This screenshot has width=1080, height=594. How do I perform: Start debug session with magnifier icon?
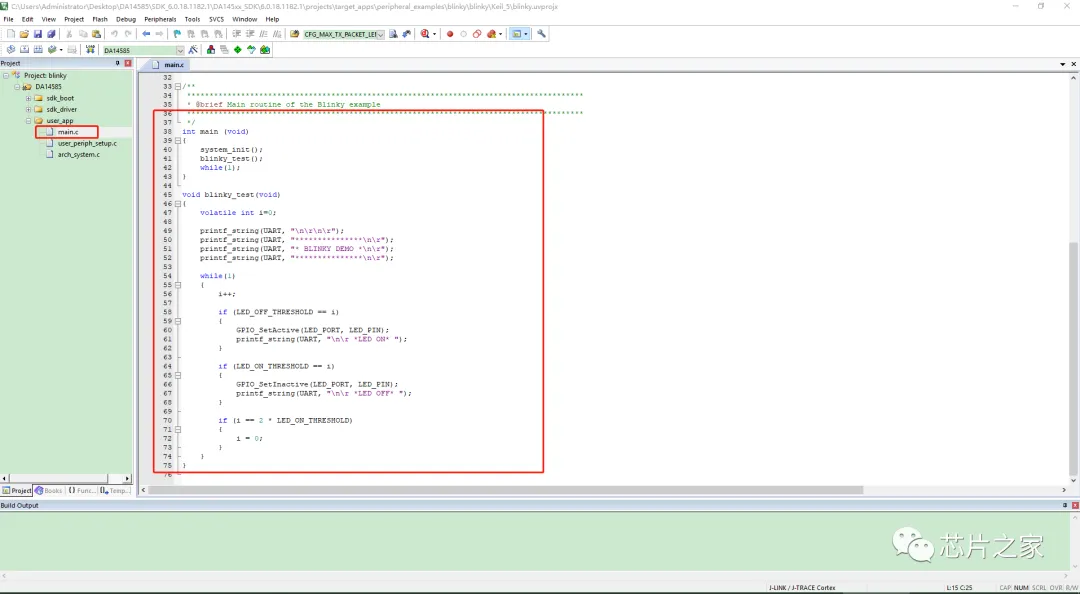point(426,34)
